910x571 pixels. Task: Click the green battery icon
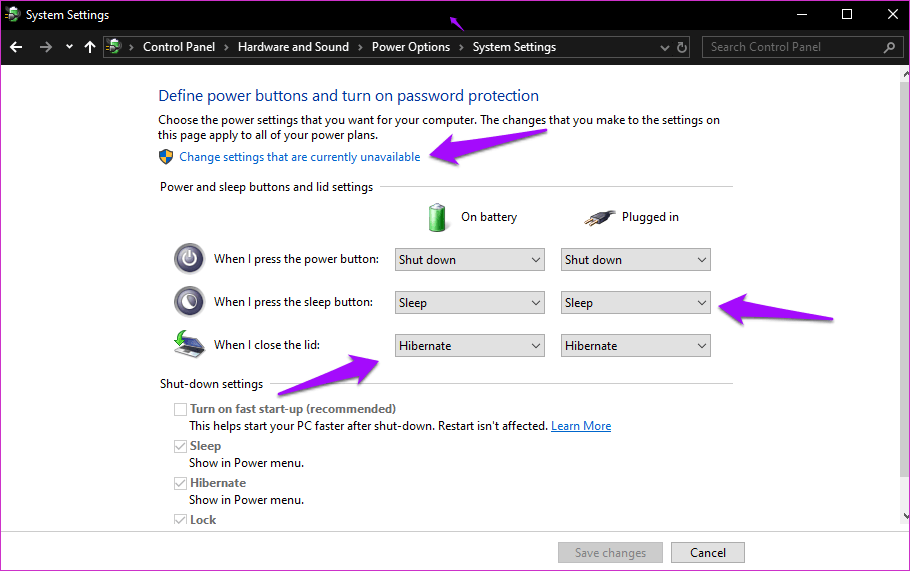tap(437, 218)
